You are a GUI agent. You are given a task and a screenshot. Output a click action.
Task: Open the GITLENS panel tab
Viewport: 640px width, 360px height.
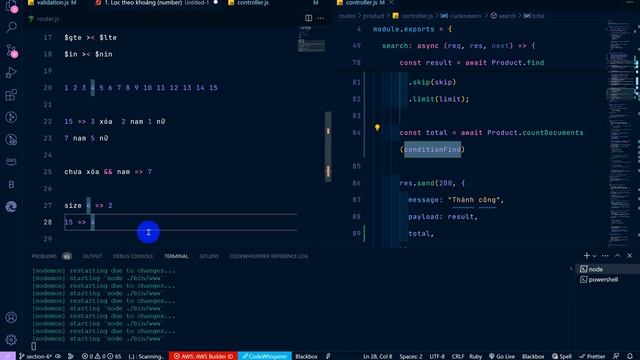point(209,256)
